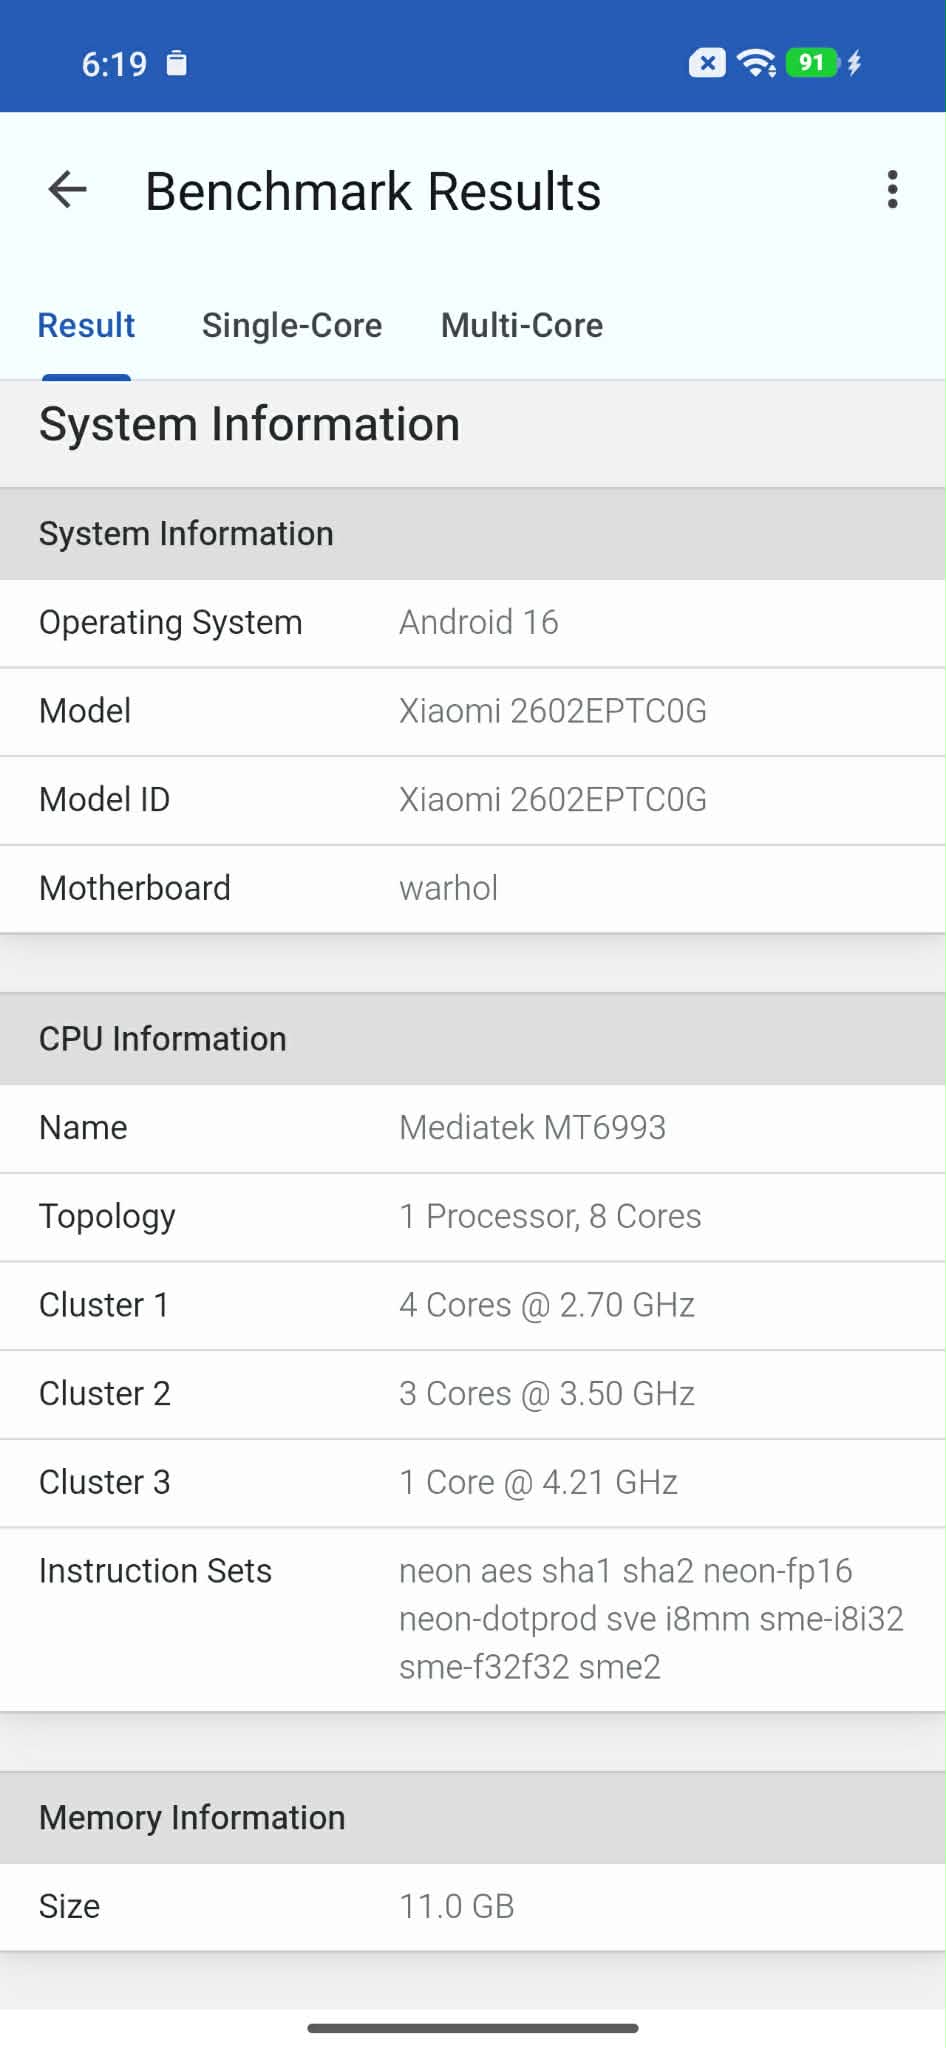Tap the Mediatek MT6993 name row

(473, 1128)
